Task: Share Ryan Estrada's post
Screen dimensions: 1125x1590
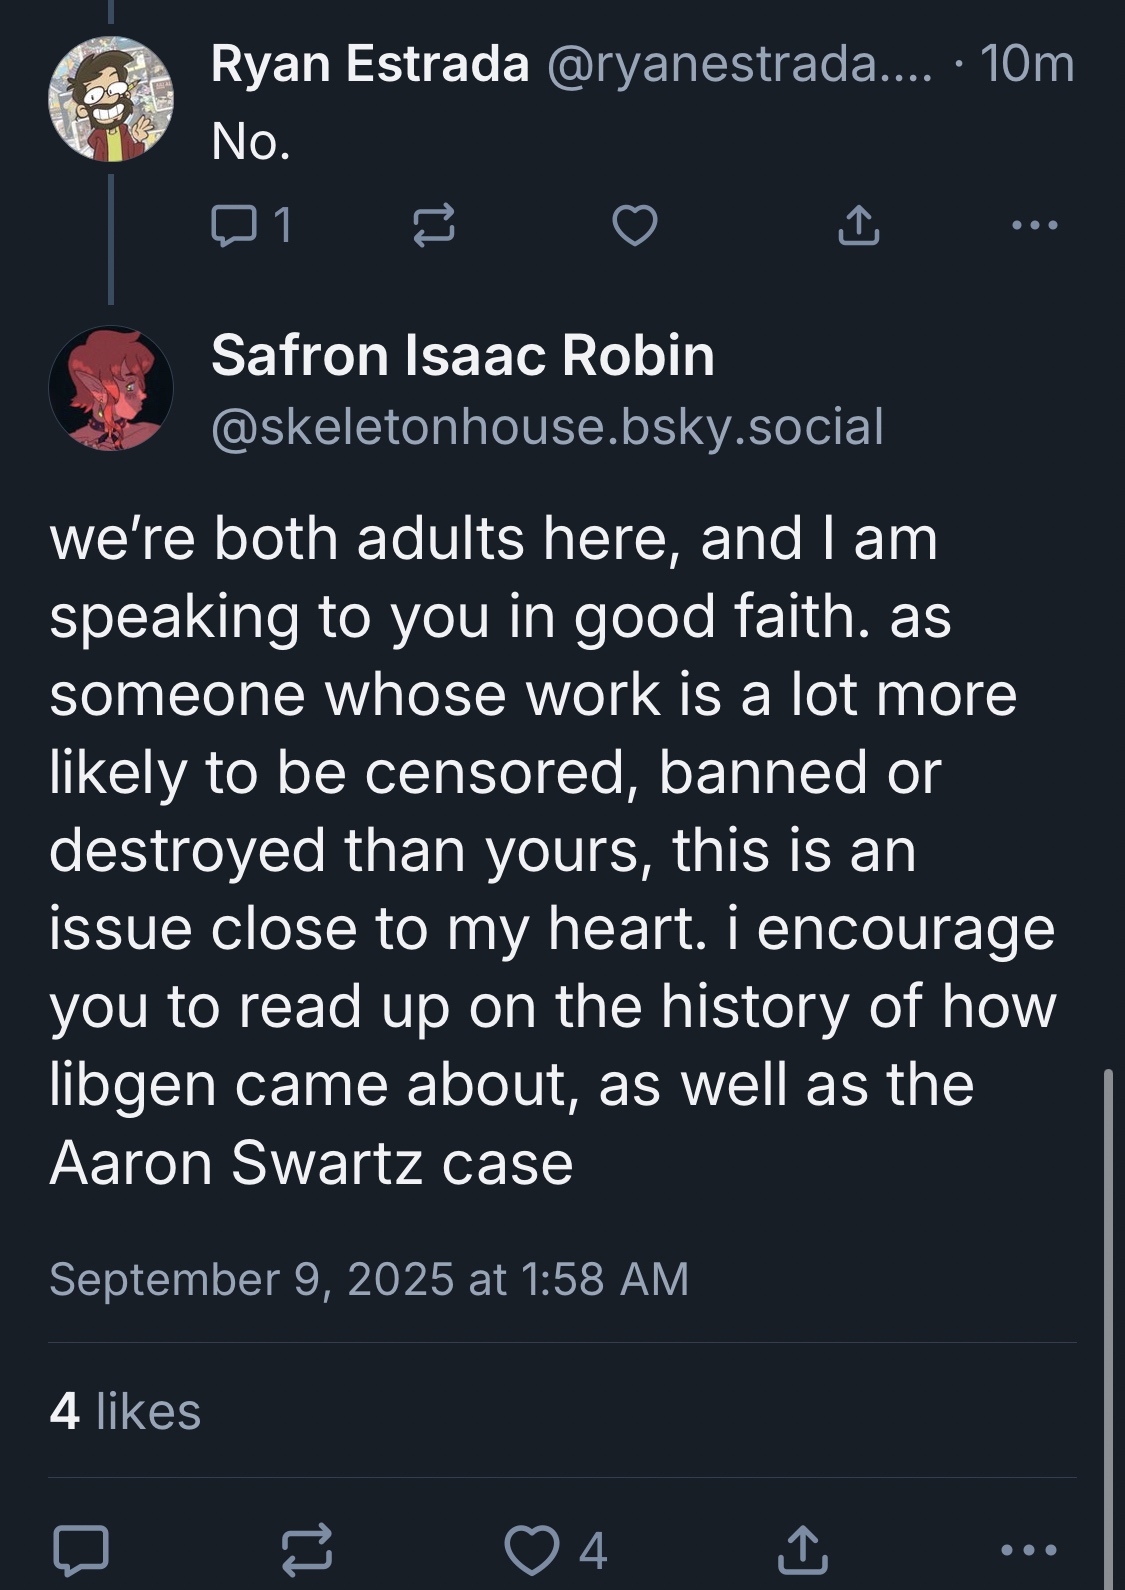Action: click(x=858, y=225)
